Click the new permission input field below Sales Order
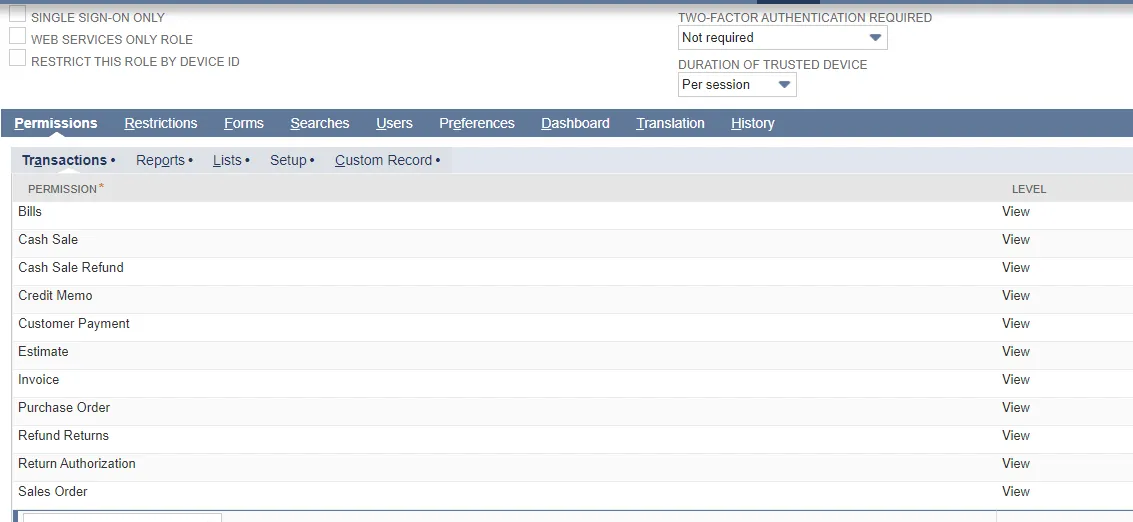1133x522 pixels. (122, 518)
